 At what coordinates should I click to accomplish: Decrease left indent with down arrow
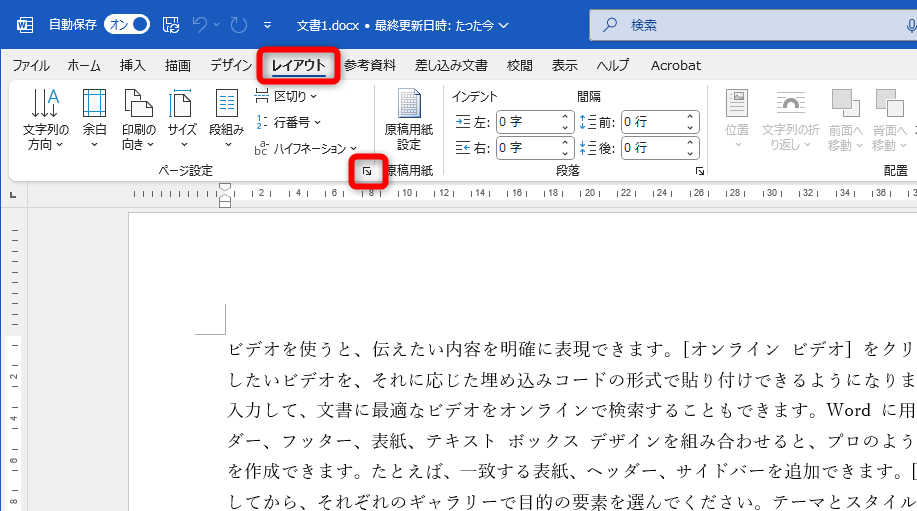point(565,127)
